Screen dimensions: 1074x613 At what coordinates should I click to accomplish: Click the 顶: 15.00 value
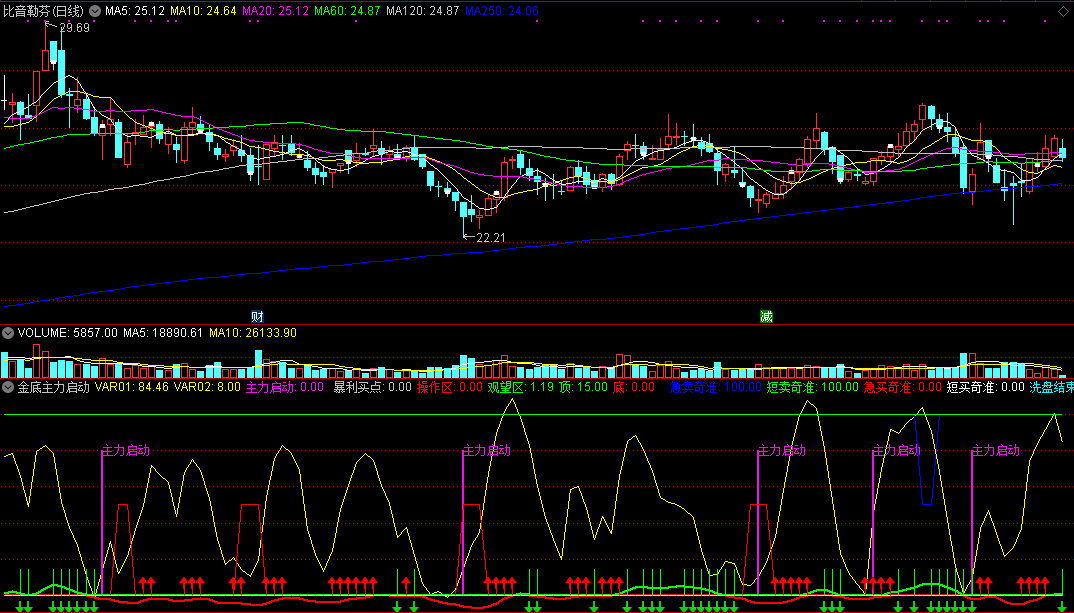[x=583, y=387]
